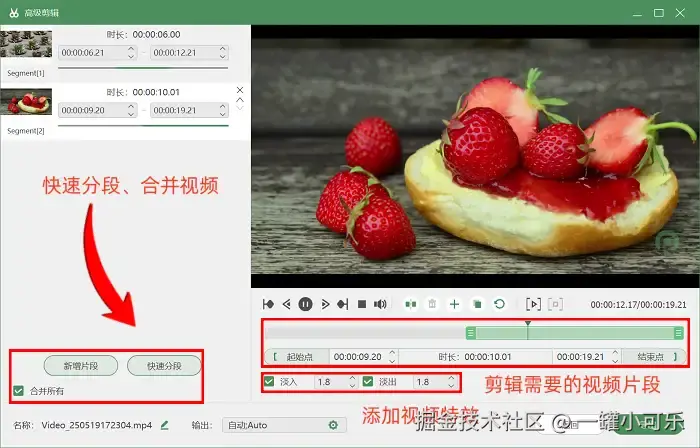Pause the video playback
The height and width of the screenshot is (448, 700).
[305, 304]
